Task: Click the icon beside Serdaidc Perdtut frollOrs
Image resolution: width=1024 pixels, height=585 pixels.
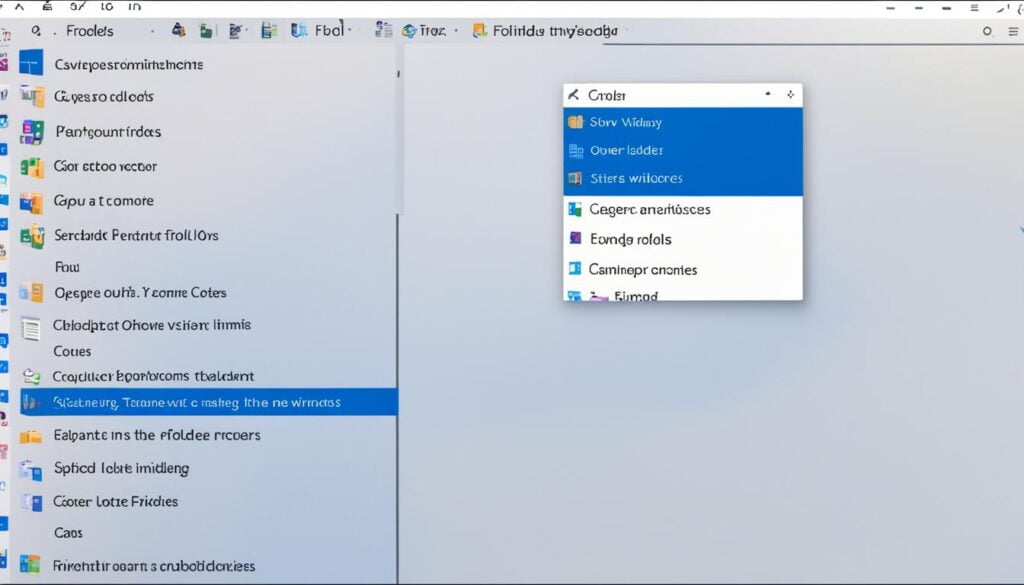Action: click(31, 236)
